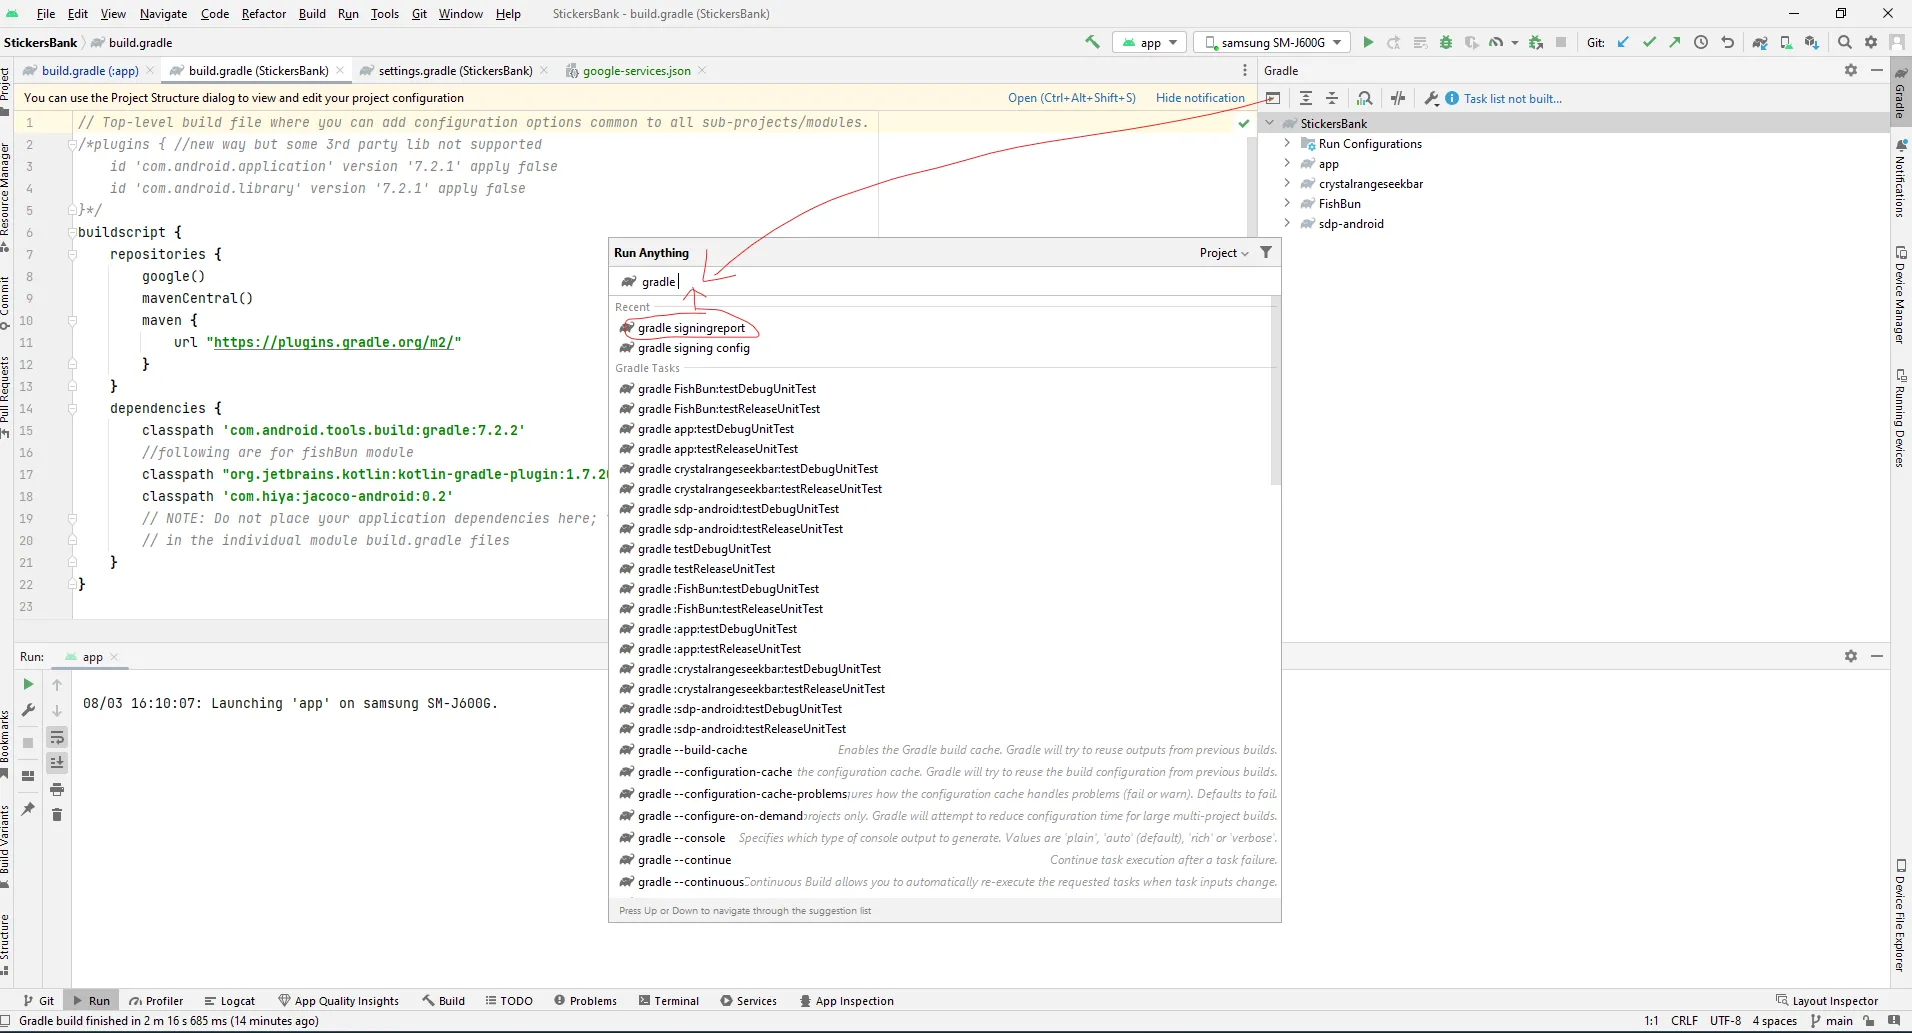Select 'gradle signingreport' recent command

(x=691, y=328)
